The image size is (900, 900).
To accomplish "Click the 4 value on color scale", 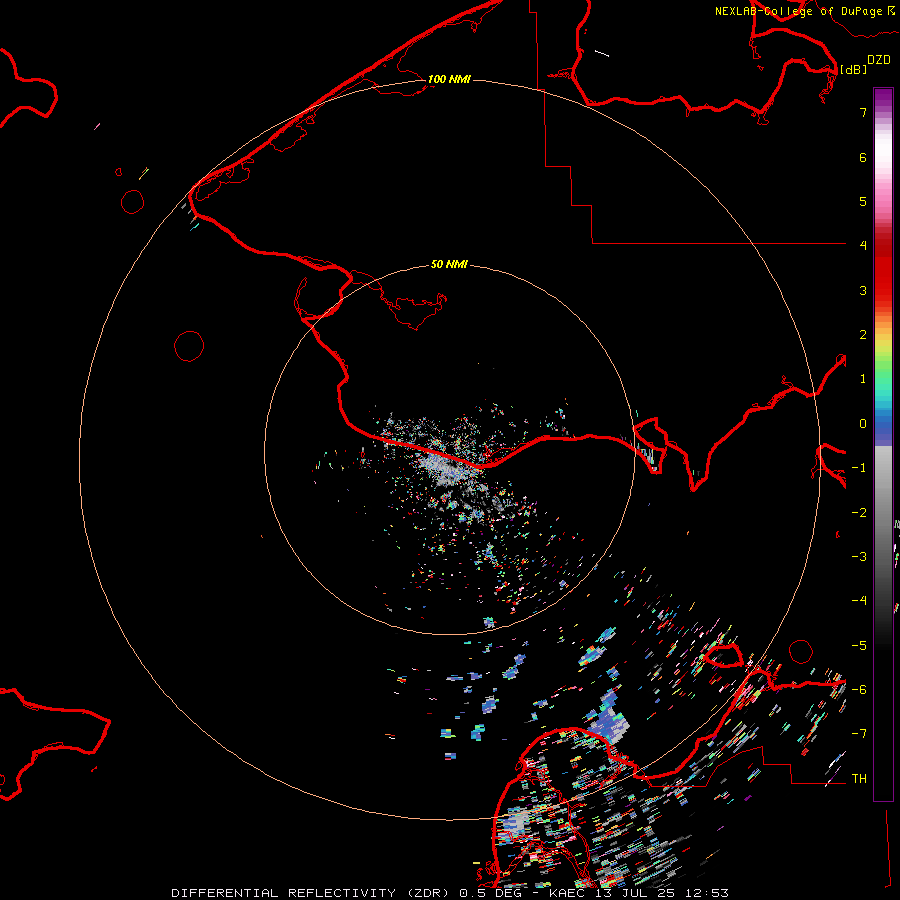I will [863, 246].
